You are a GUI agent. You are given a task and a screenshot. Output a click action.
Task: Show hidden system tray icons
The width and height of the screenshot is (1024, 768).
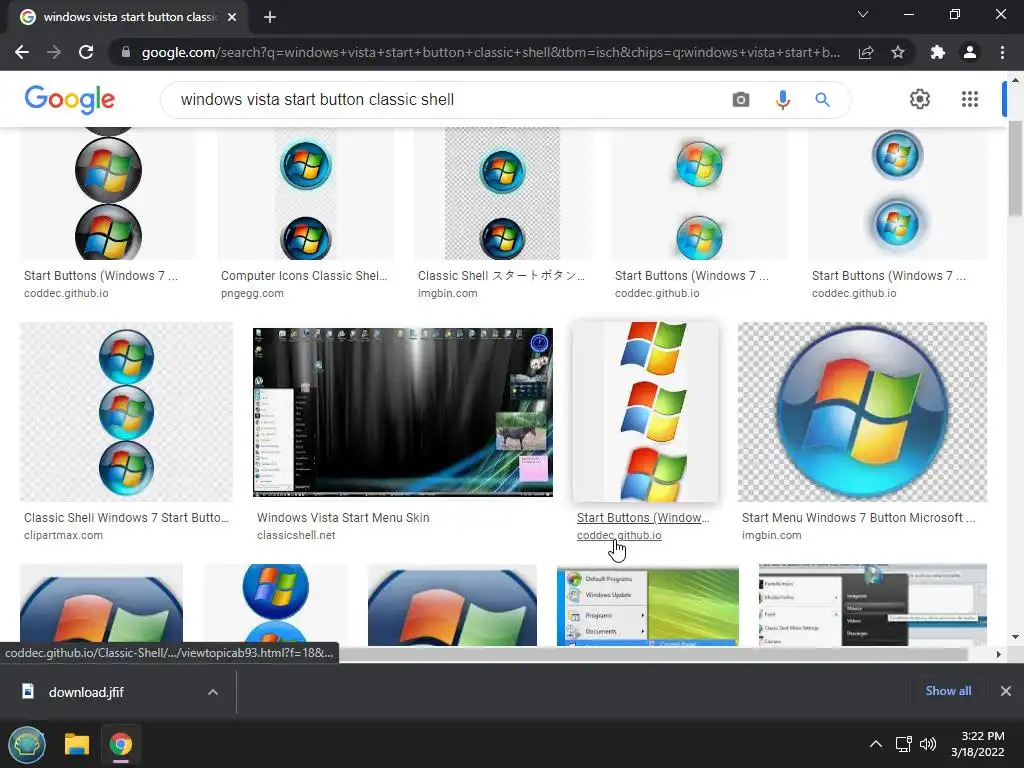click(x=876, y=744)
